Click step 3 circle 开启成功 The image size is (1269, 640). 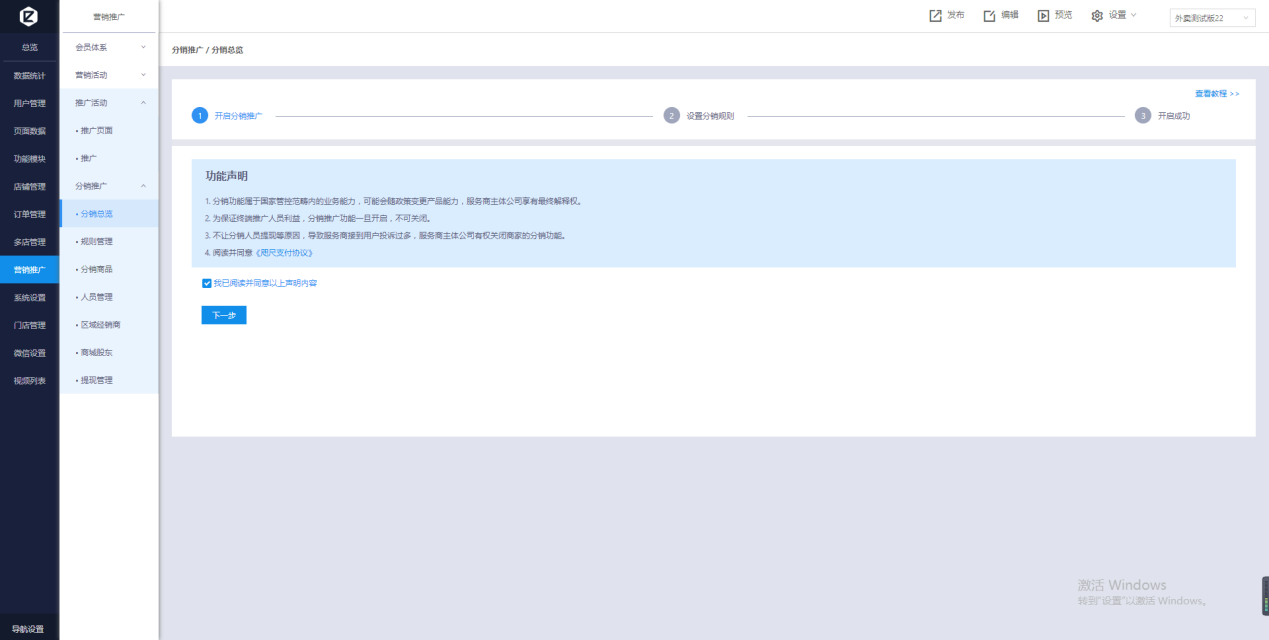(x=1143, y=116)
